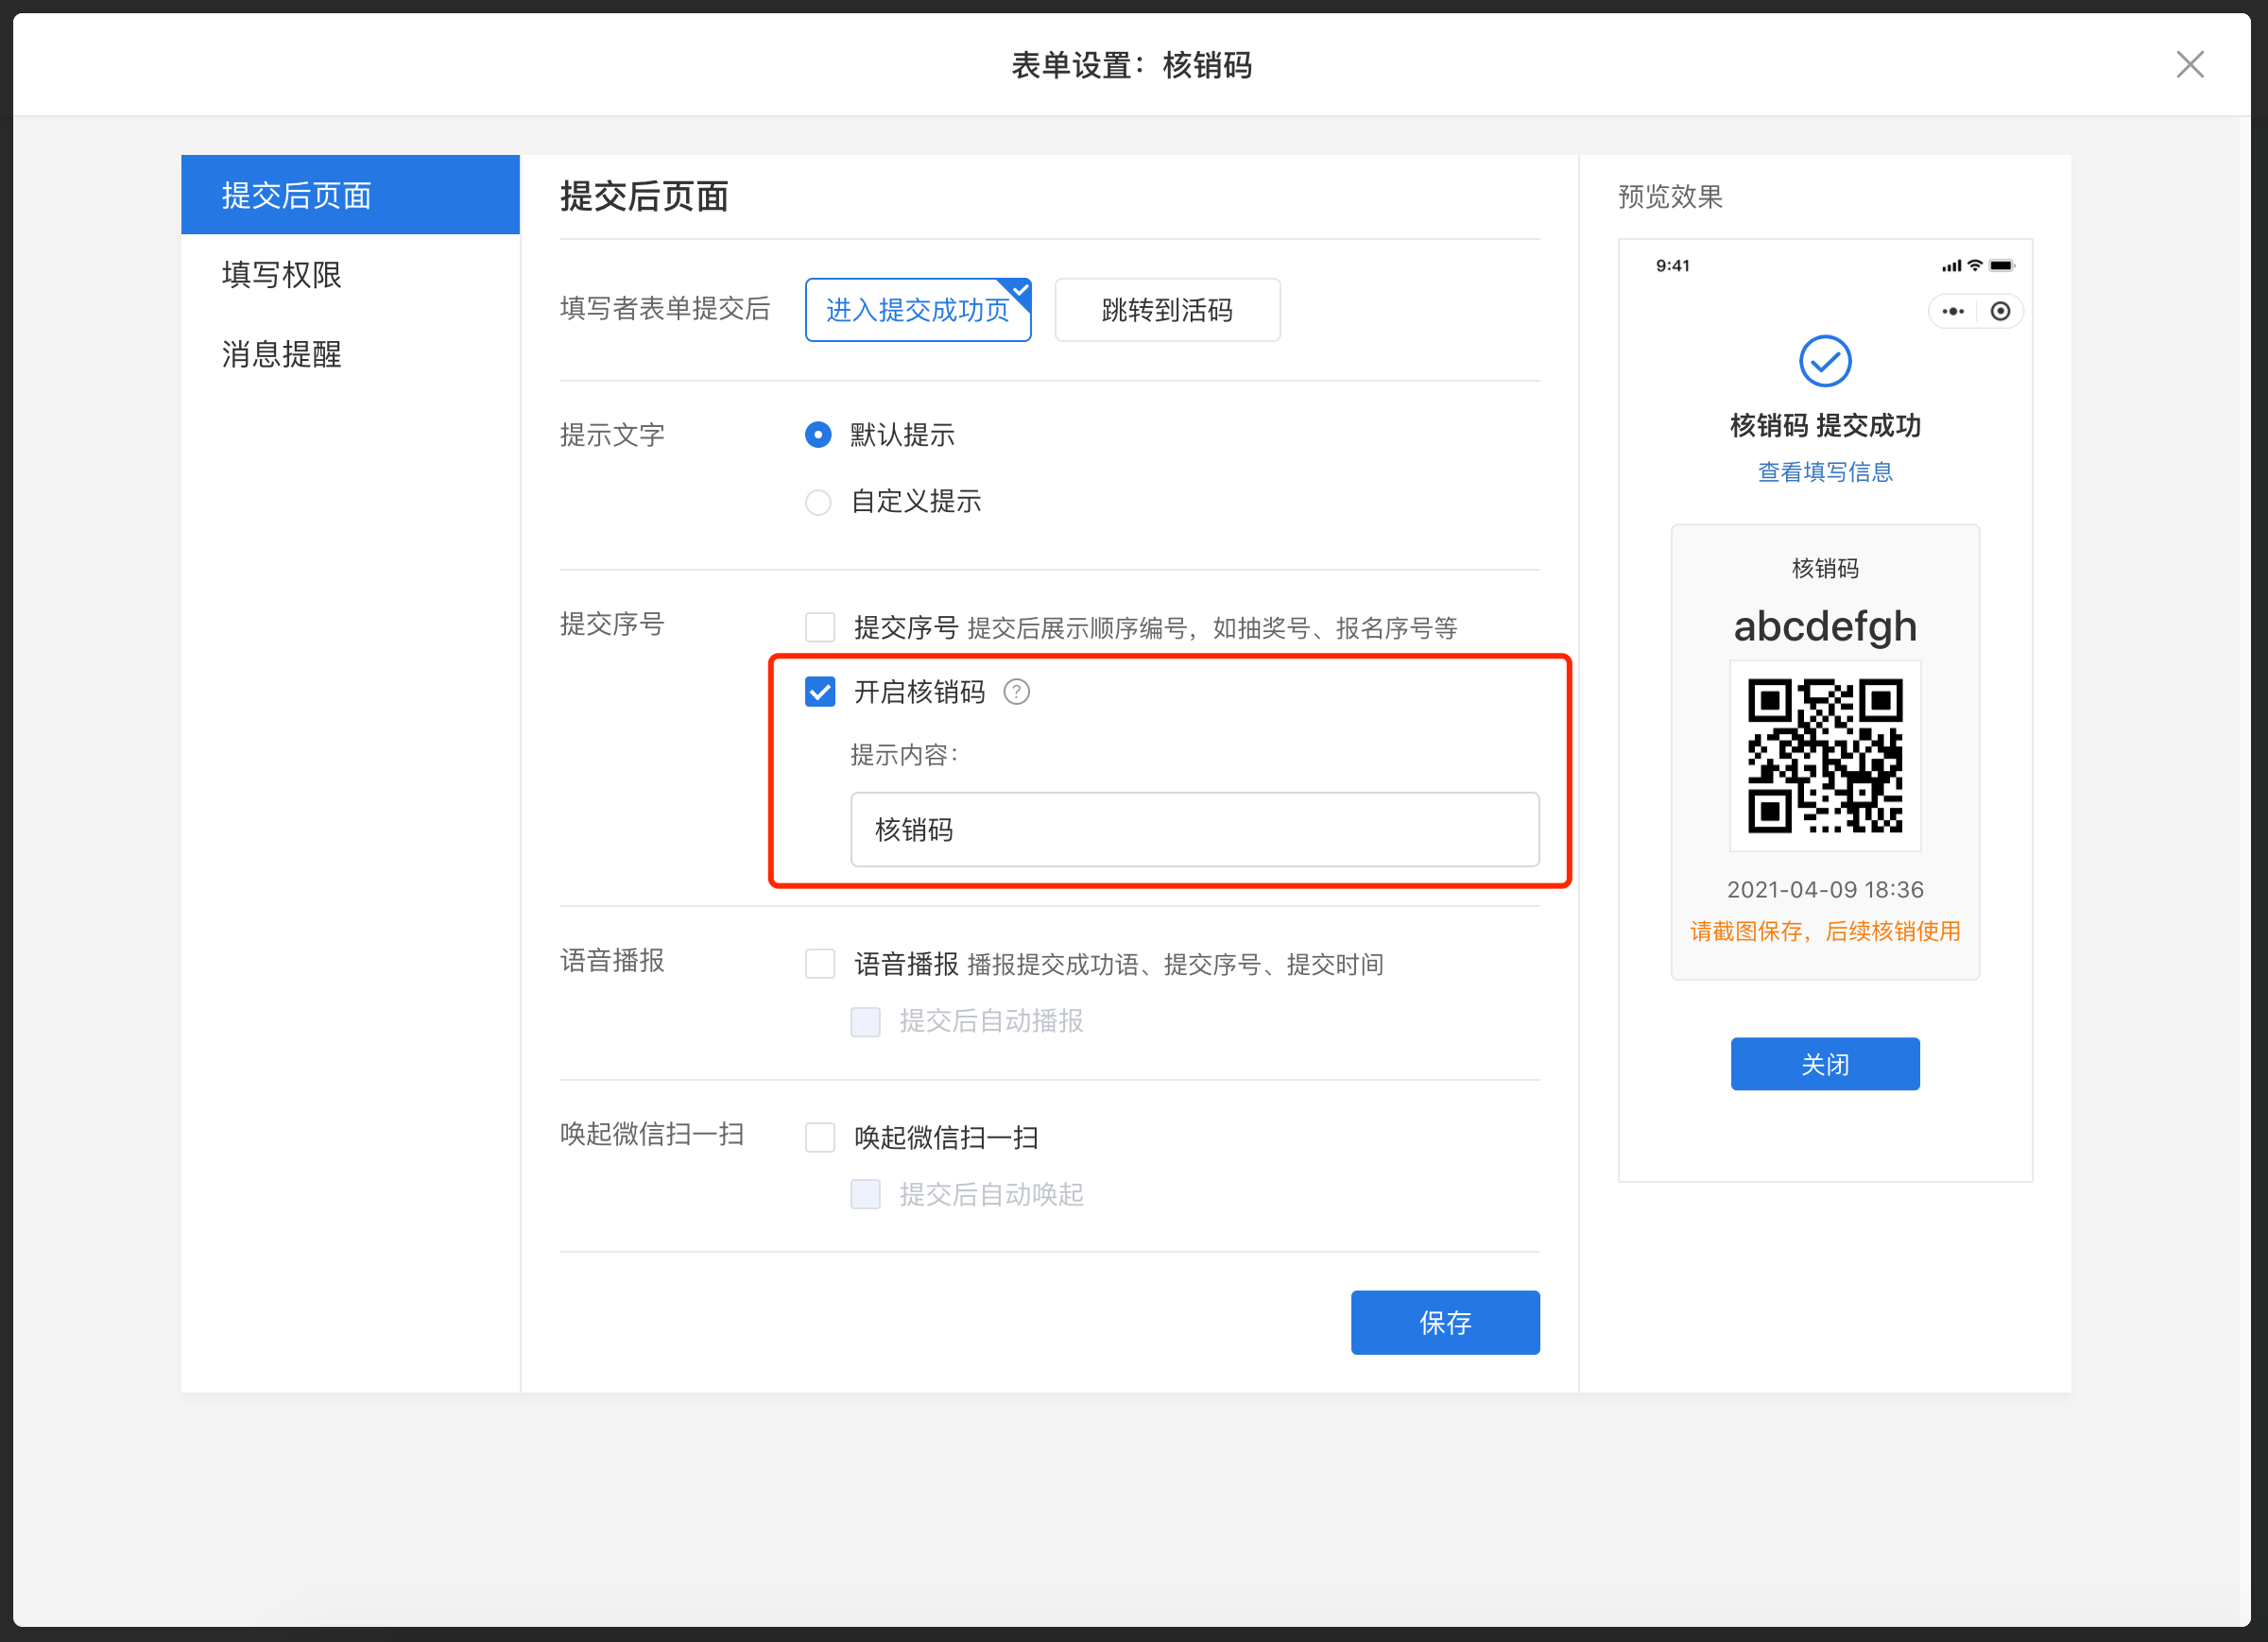Click the battery icon in the preview status bar

click(x=2002, y=265)
